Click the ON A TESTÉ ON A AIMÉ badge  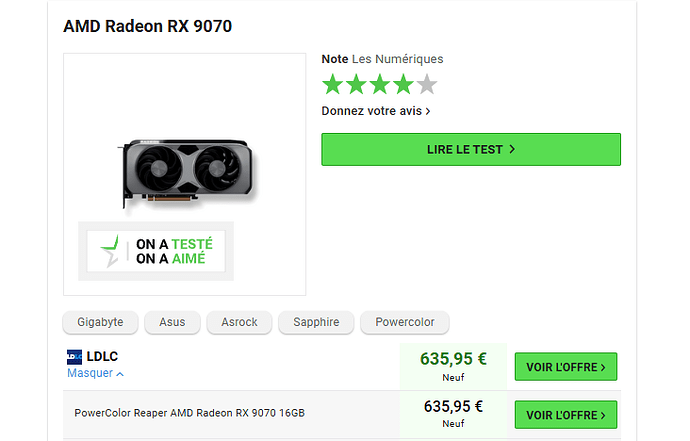[156, 251]
